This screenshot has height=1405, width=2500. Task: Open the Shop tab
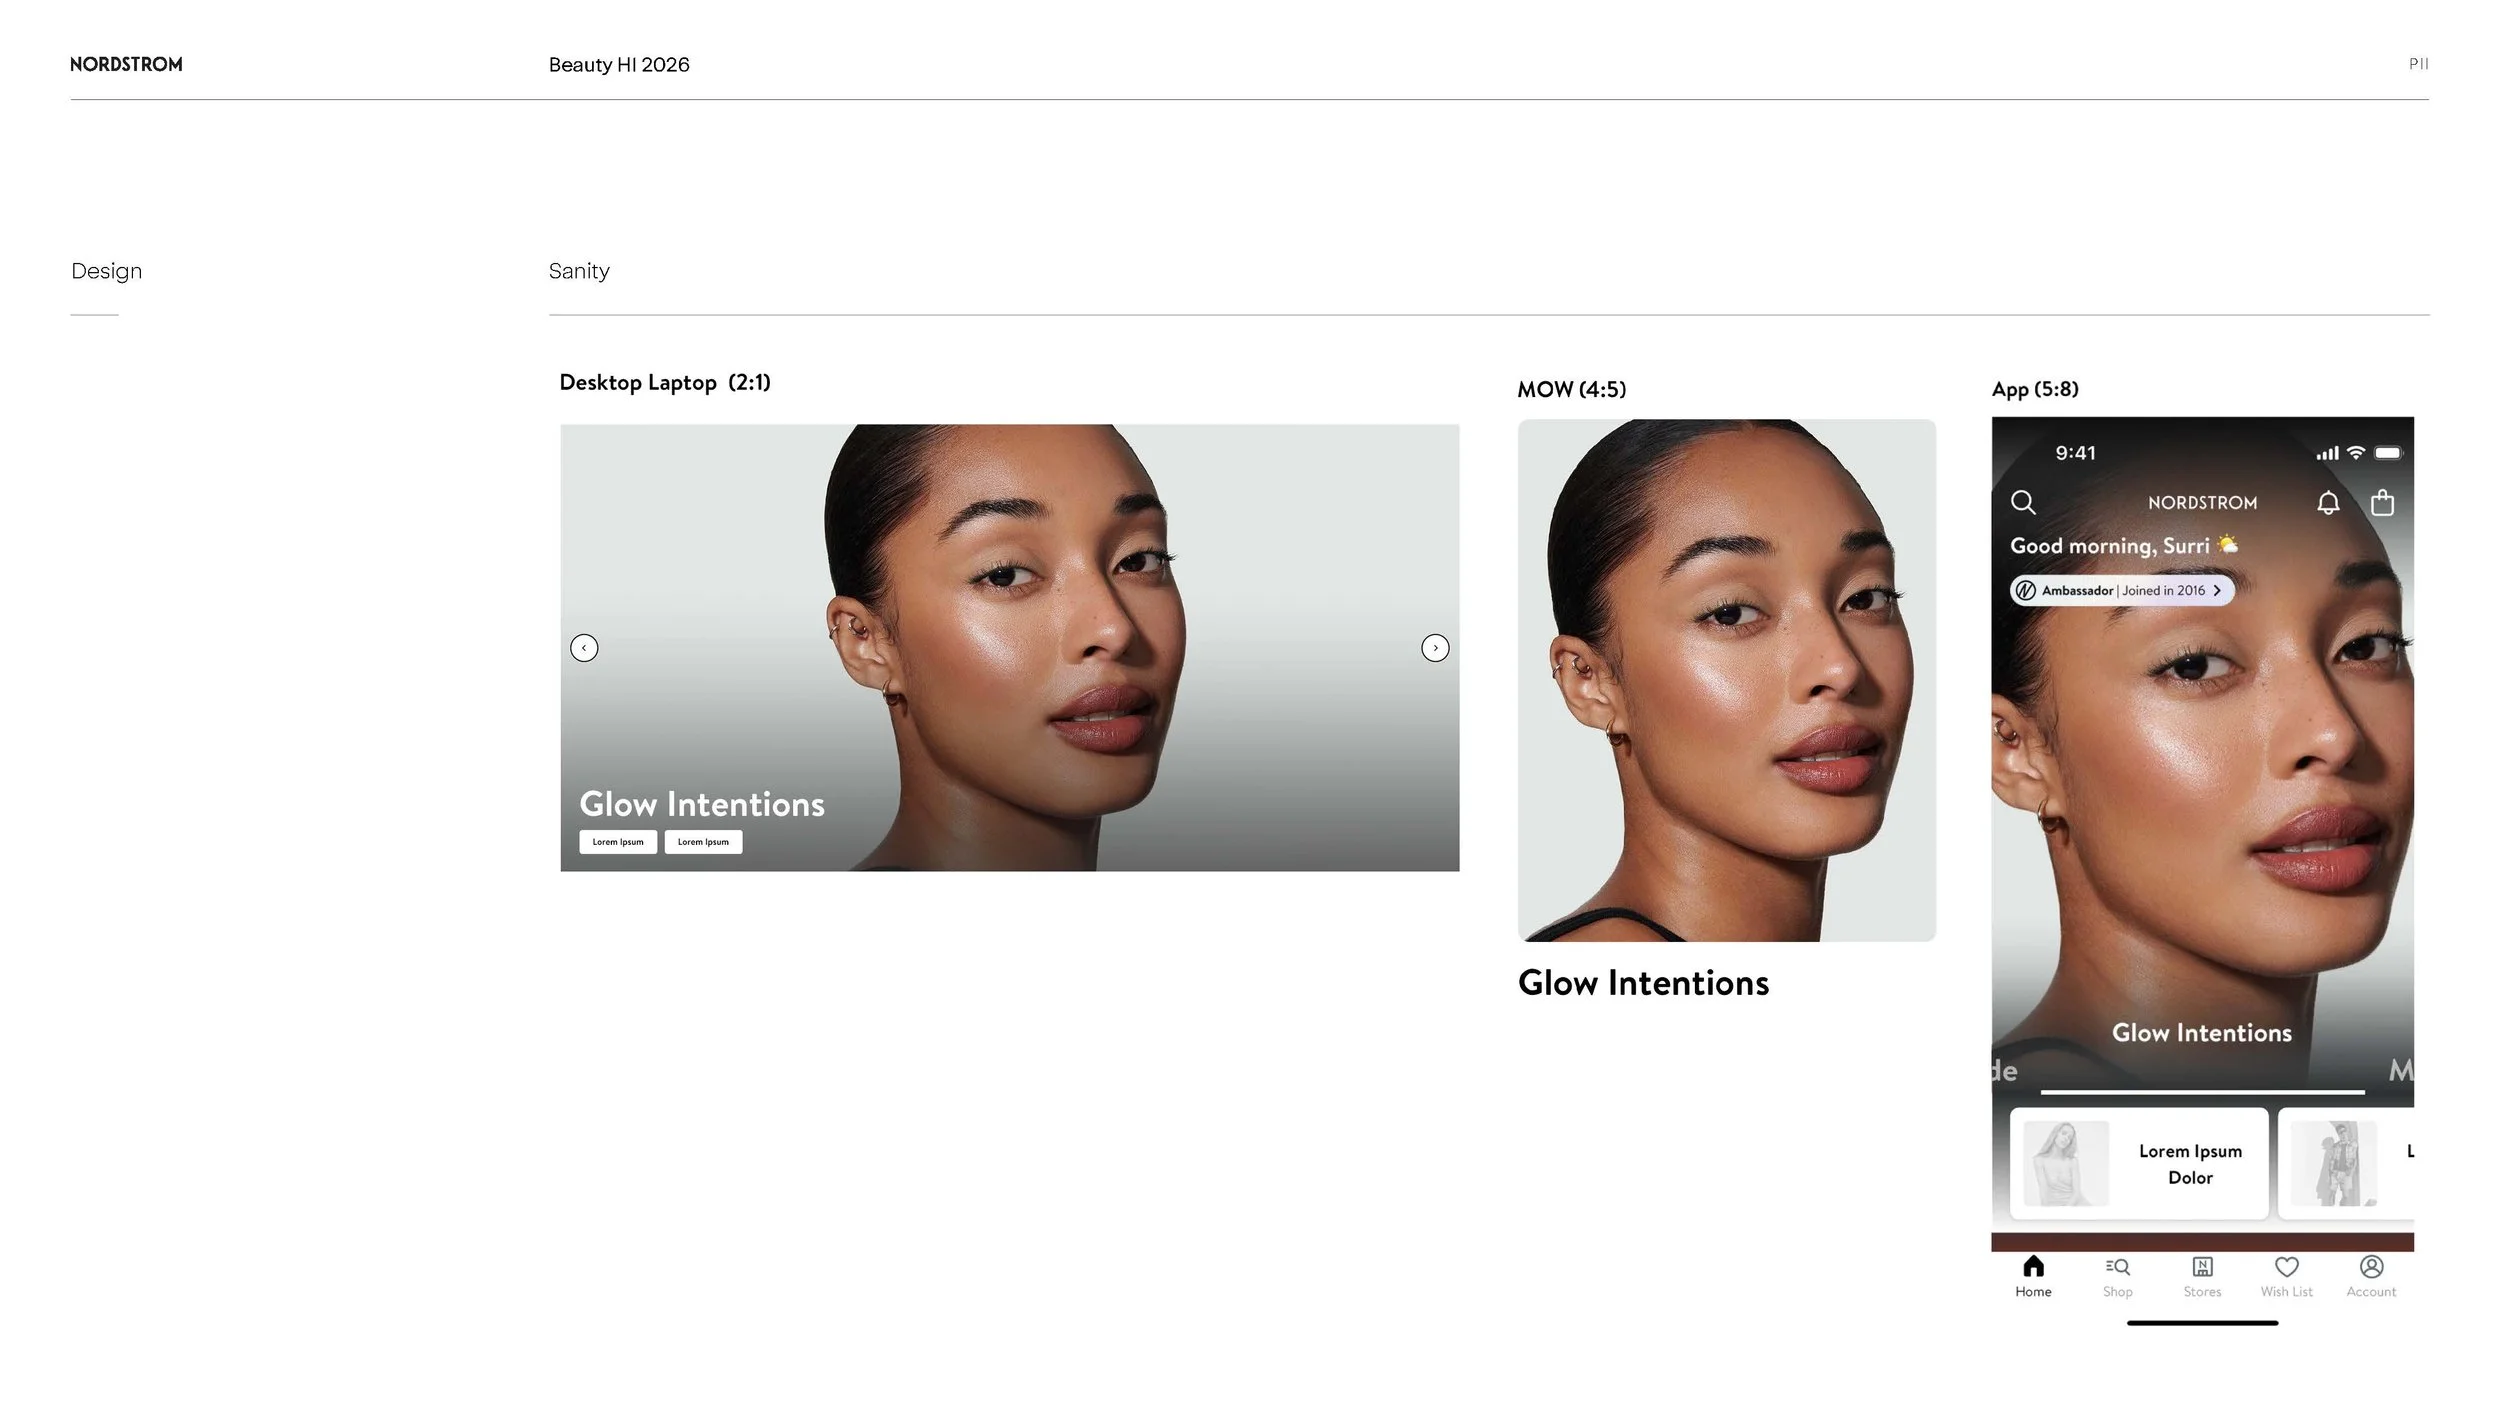pyautogui.click(x=2117, y=1268)
